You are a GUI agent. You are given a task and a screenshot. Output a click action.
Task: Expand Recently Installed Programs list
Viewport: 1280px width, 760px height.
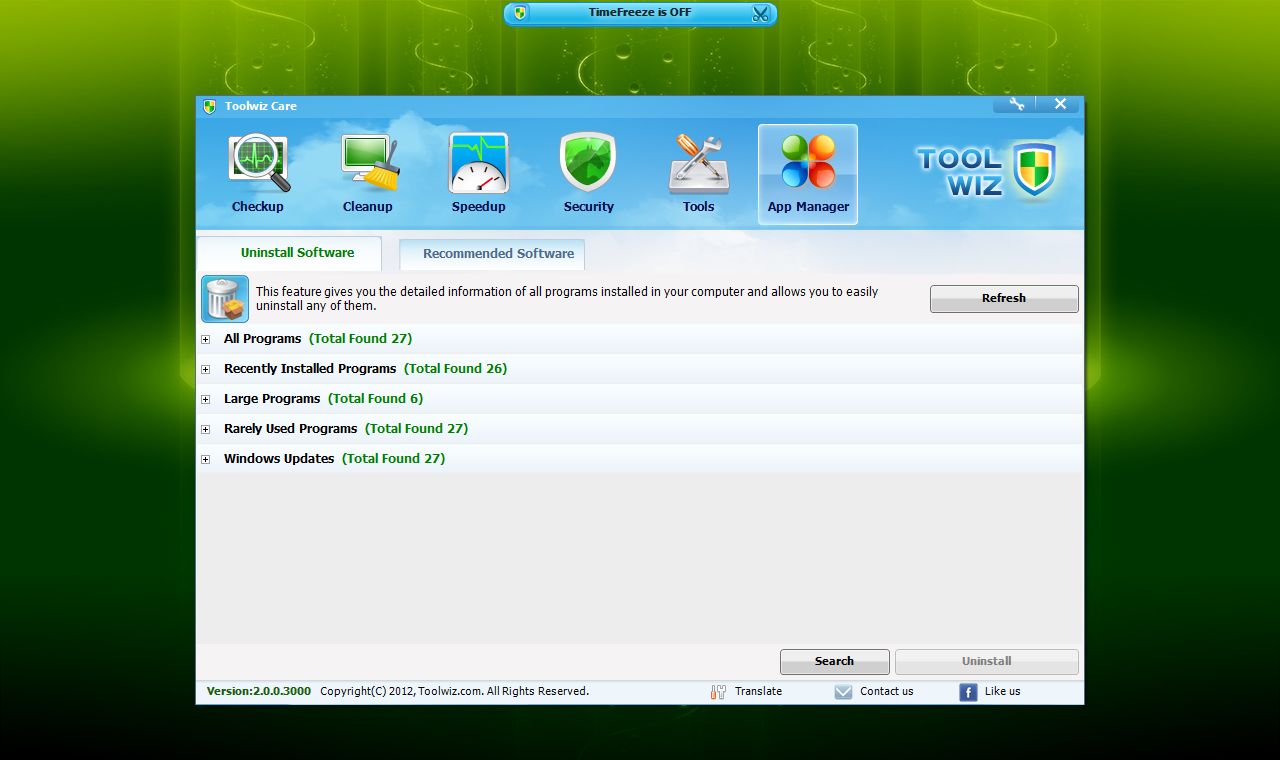(206, 369)
